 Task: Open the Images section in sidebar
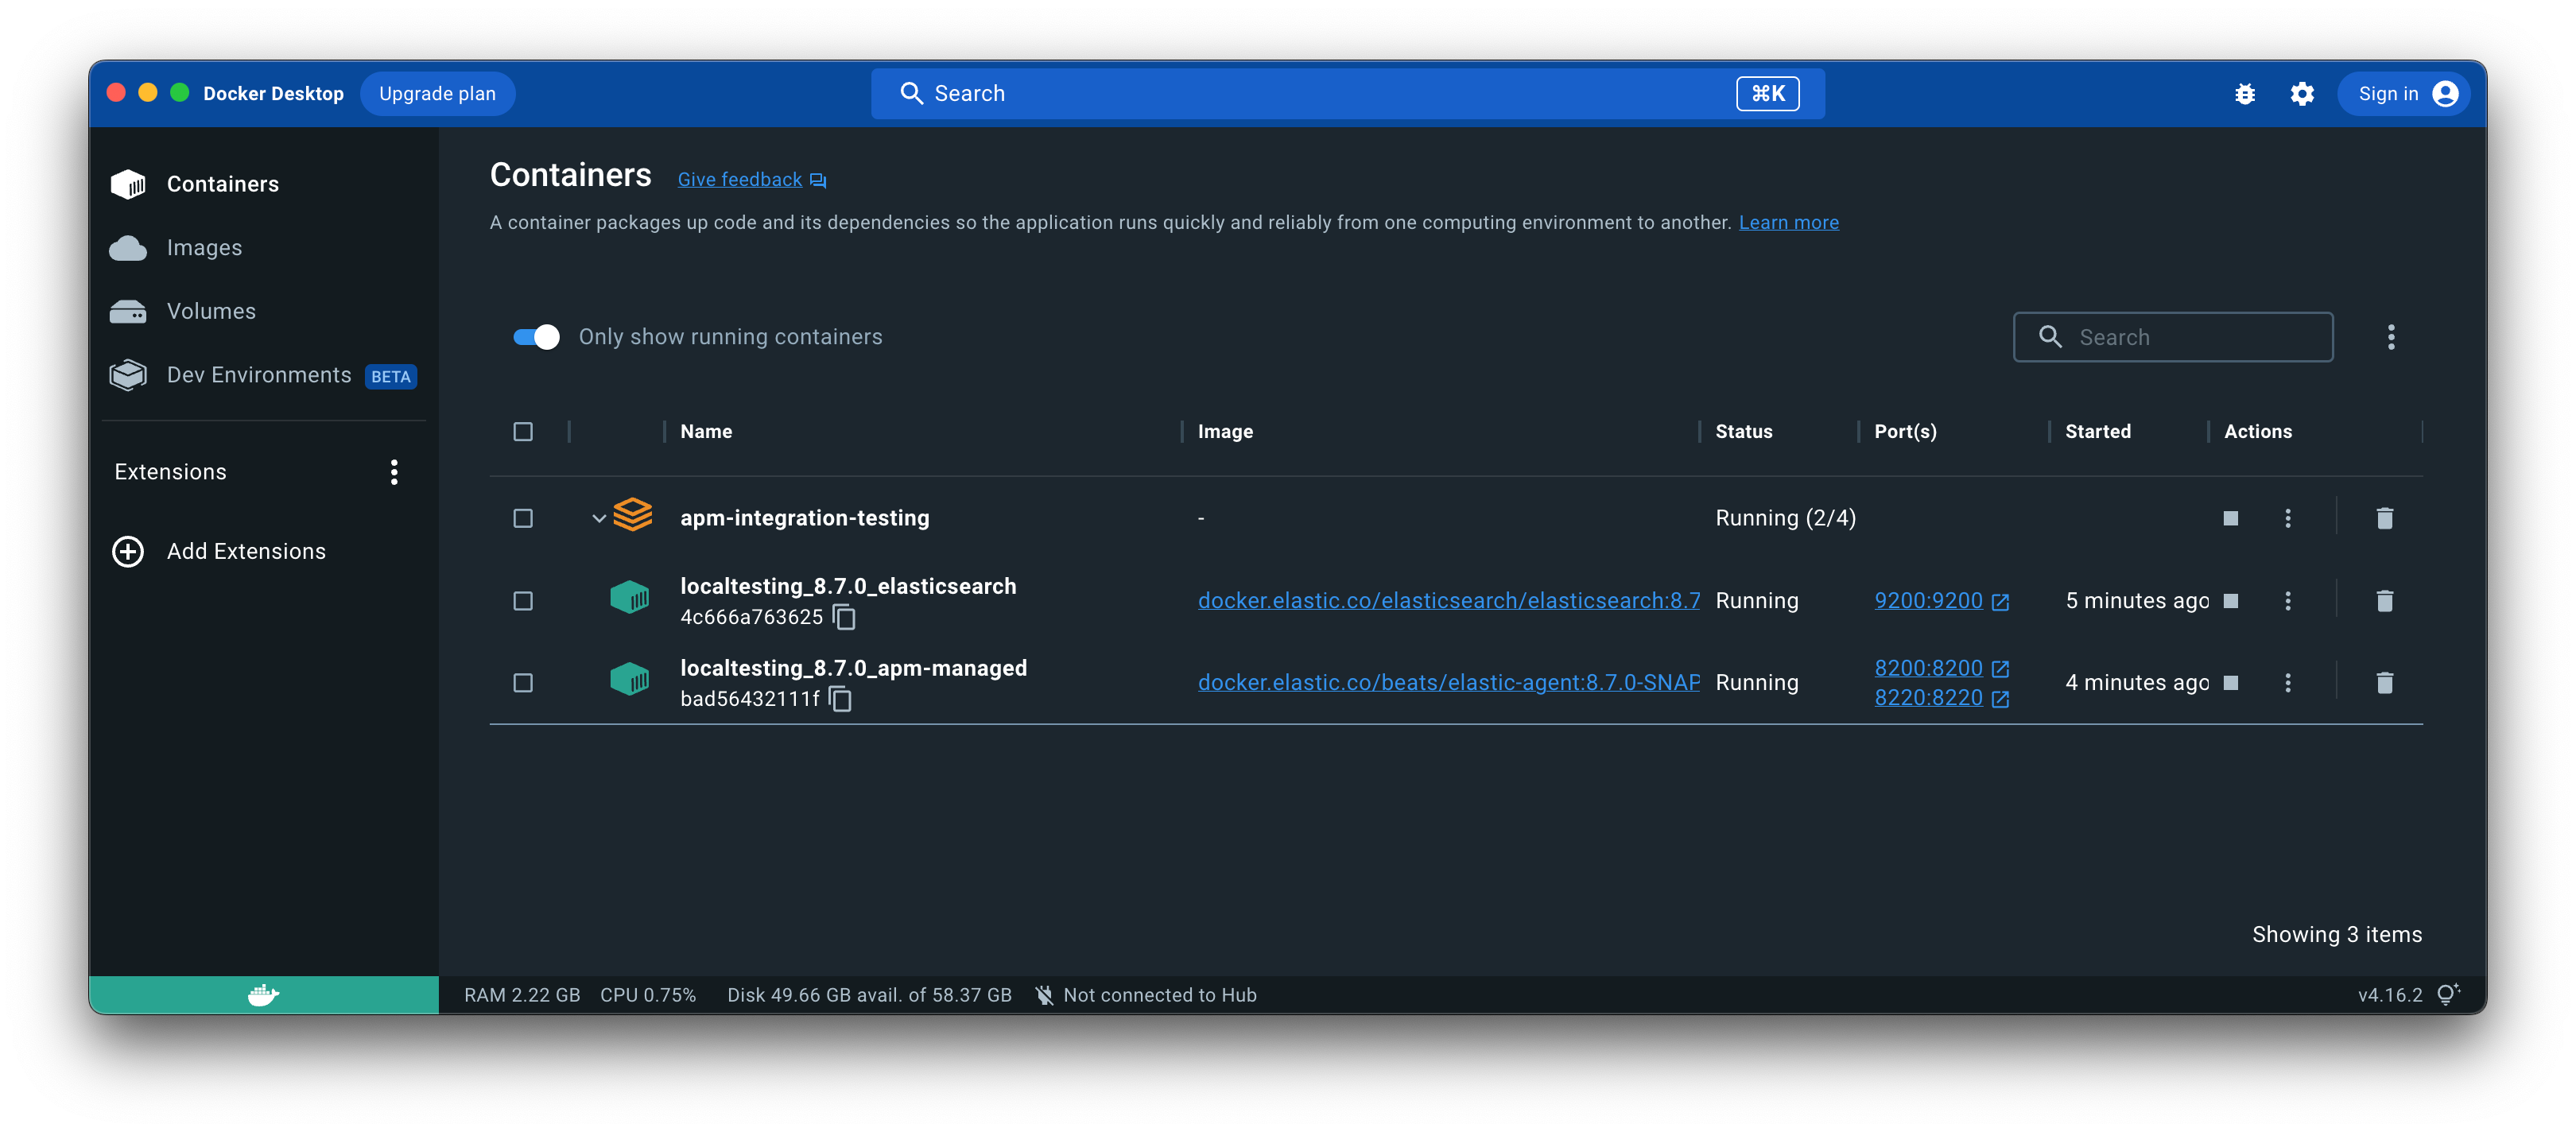tap(262, 247)
